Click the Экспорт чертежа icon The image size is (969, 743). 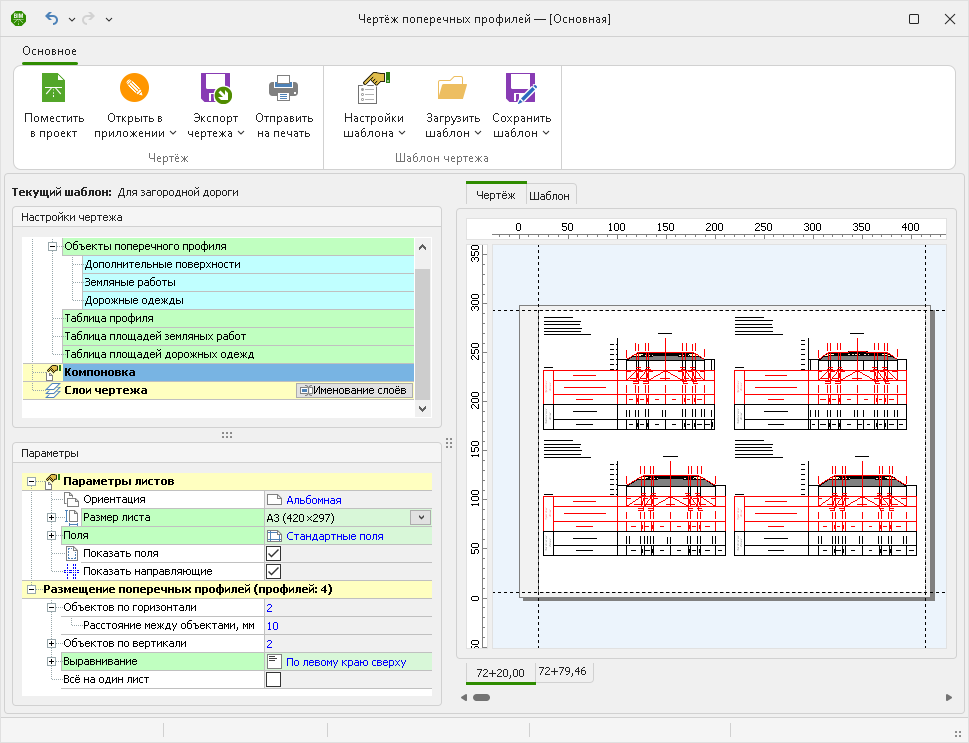(216, 90)
